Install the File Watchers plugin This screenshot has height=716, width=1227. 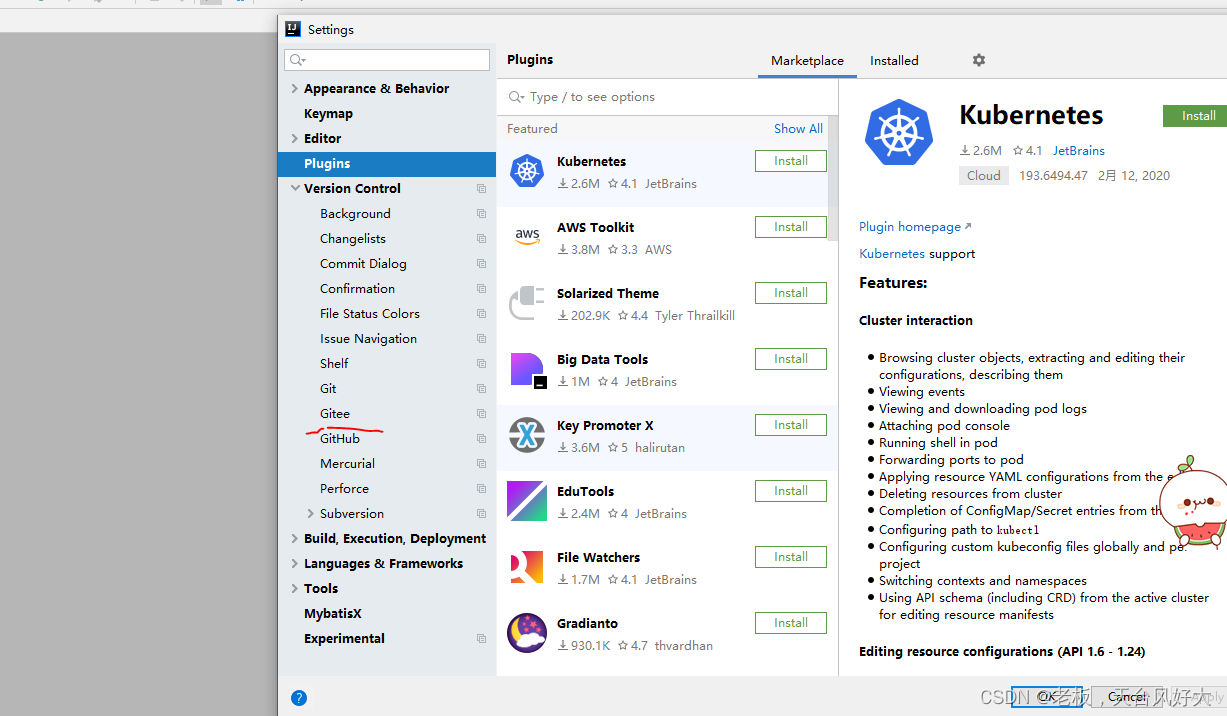(x=790, y=557)
